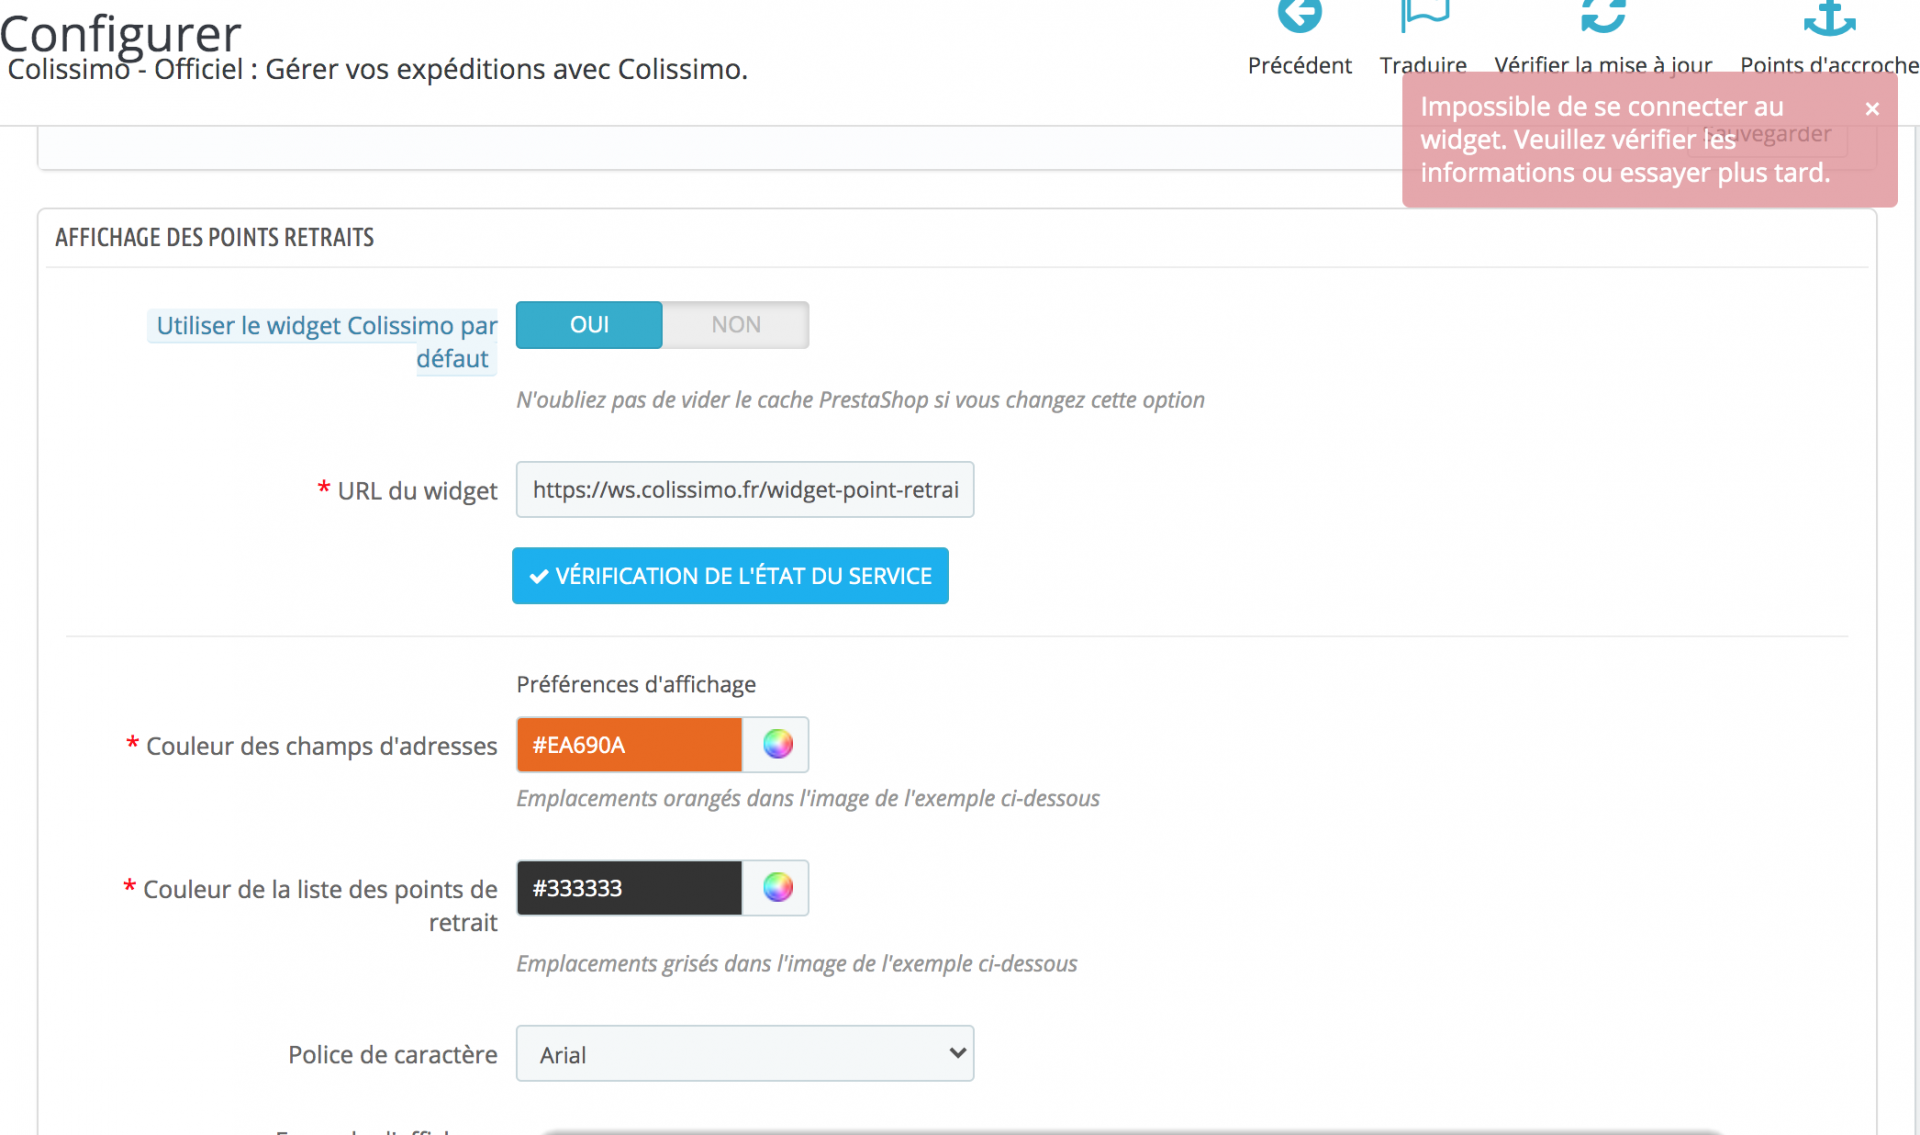
Task: Click the Traduire flag icon
Action: (x=1423, y=16)
